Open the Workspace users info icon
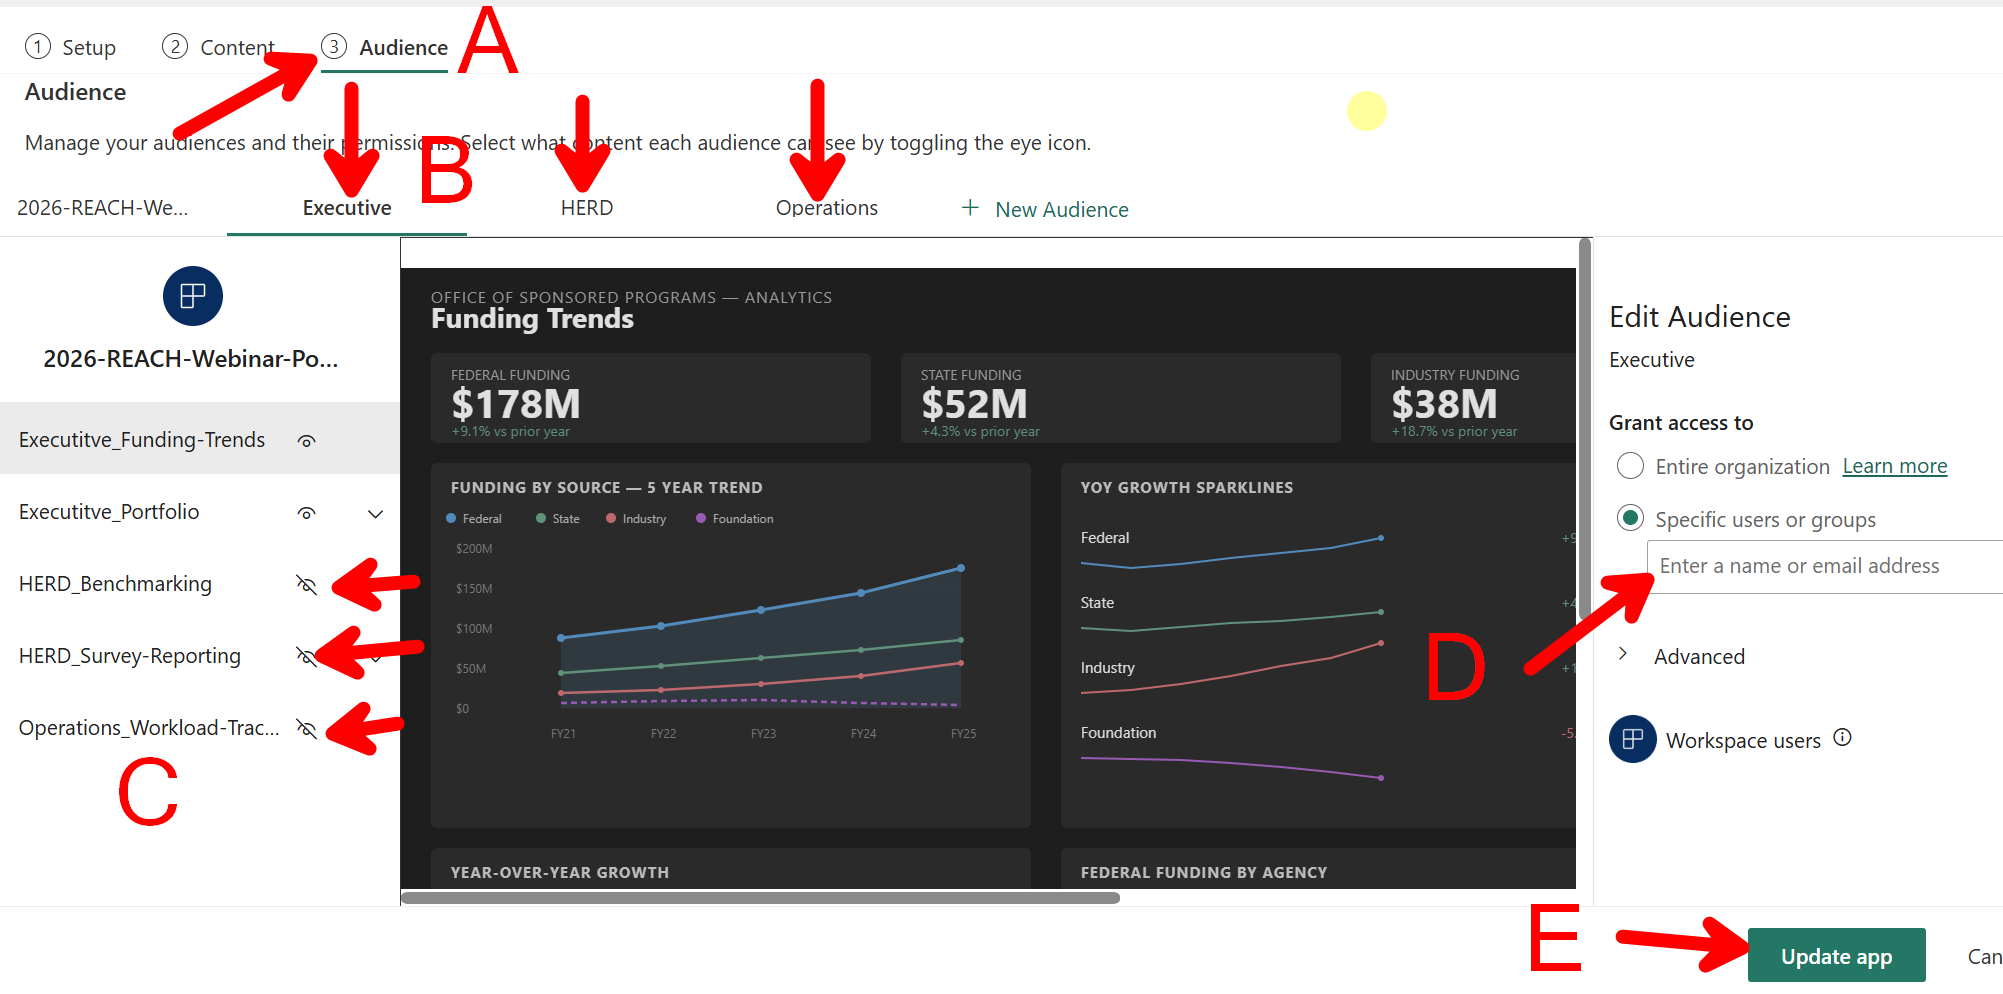 point(1843,738)
